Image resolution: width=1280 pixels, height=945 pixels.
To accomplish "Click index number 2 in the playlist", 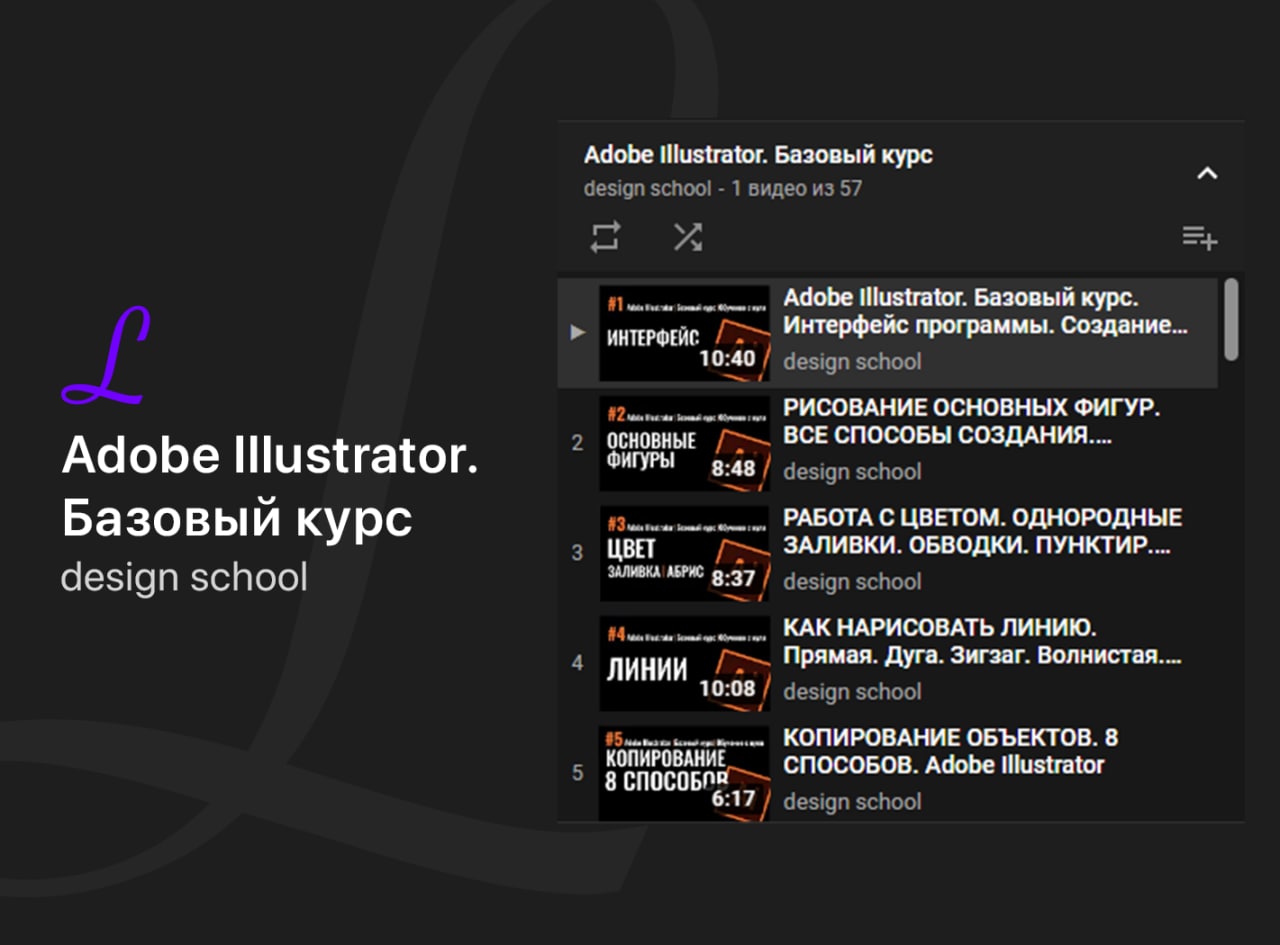I will pyautogui.click(x=577, y=442).
